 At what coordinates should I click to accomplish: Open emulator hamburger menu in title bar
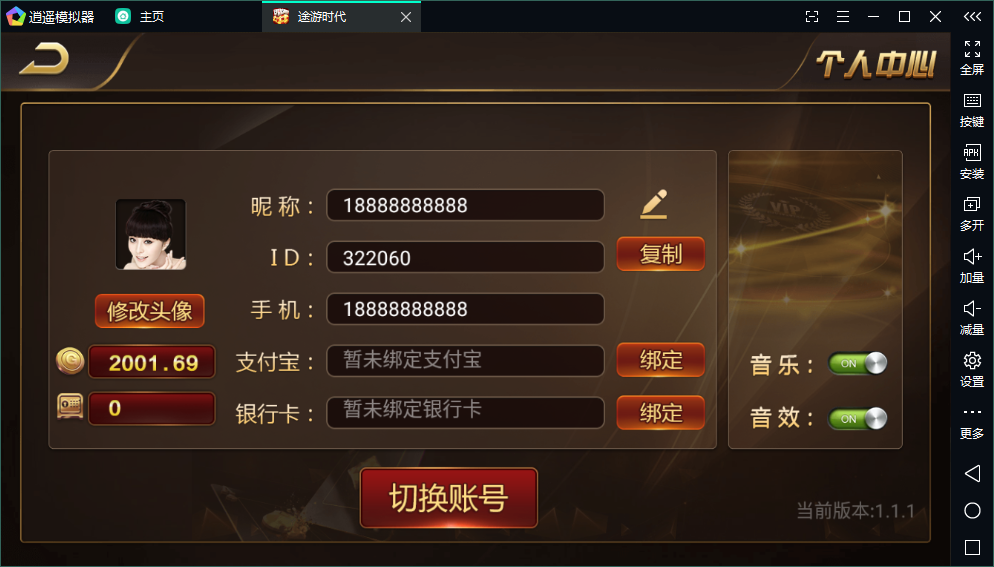pyautogui.click(x=842, y=16)
